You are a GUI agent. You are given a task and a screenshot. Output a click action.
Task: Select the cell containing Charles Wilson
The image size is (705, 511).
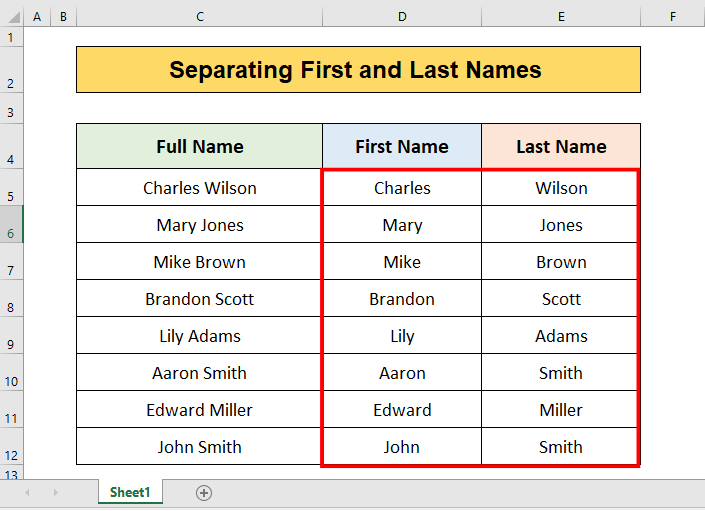pyautogui.click(x=200, y=188)
